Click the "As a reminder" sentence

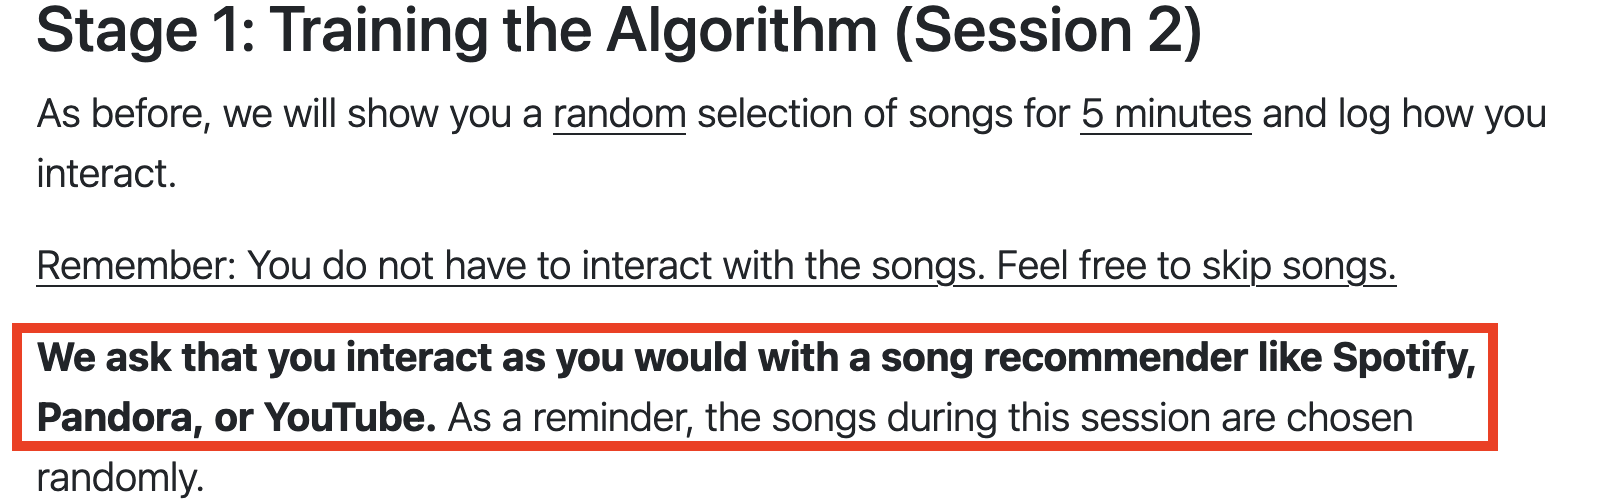tap(930, 418)
